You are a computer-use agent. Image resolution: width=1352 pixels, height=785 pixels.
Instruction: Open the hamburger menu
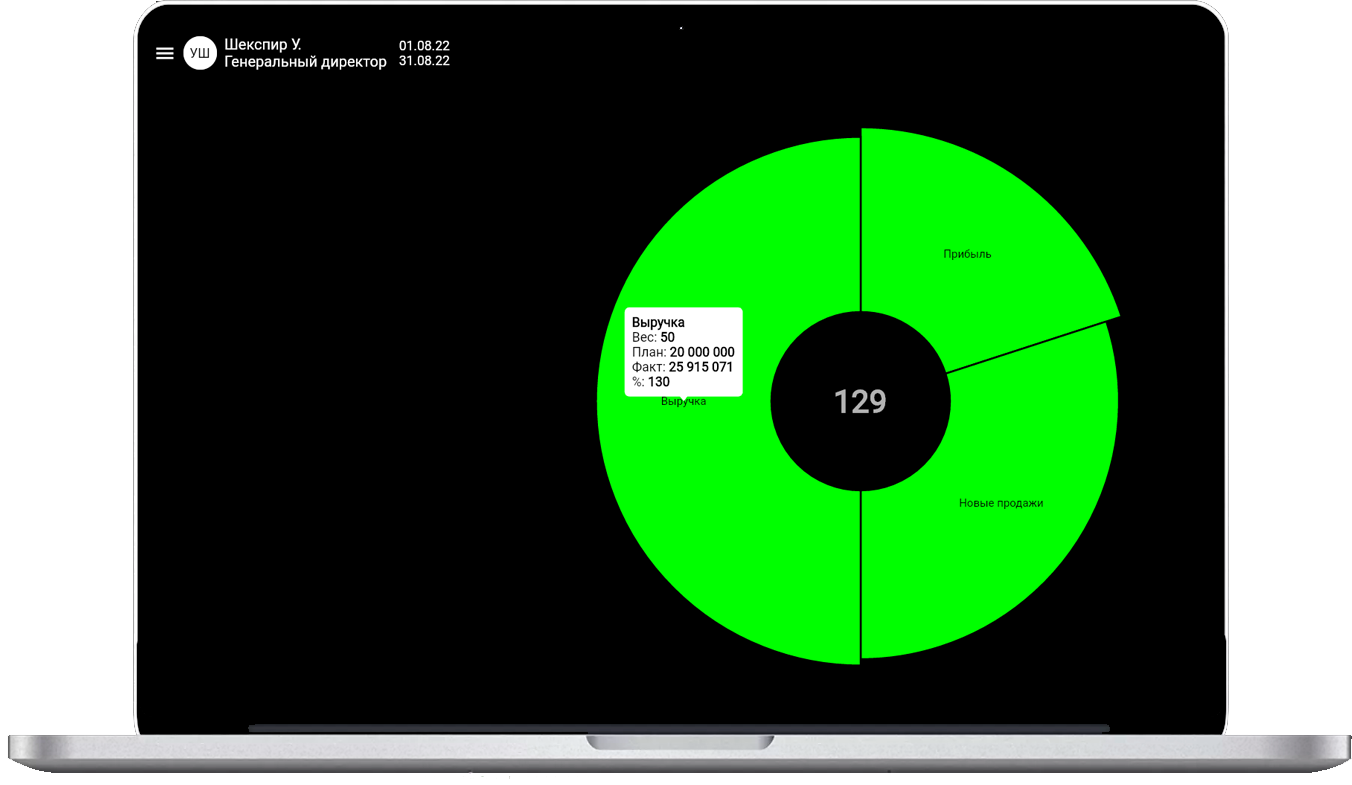click(x=165, y=54)
